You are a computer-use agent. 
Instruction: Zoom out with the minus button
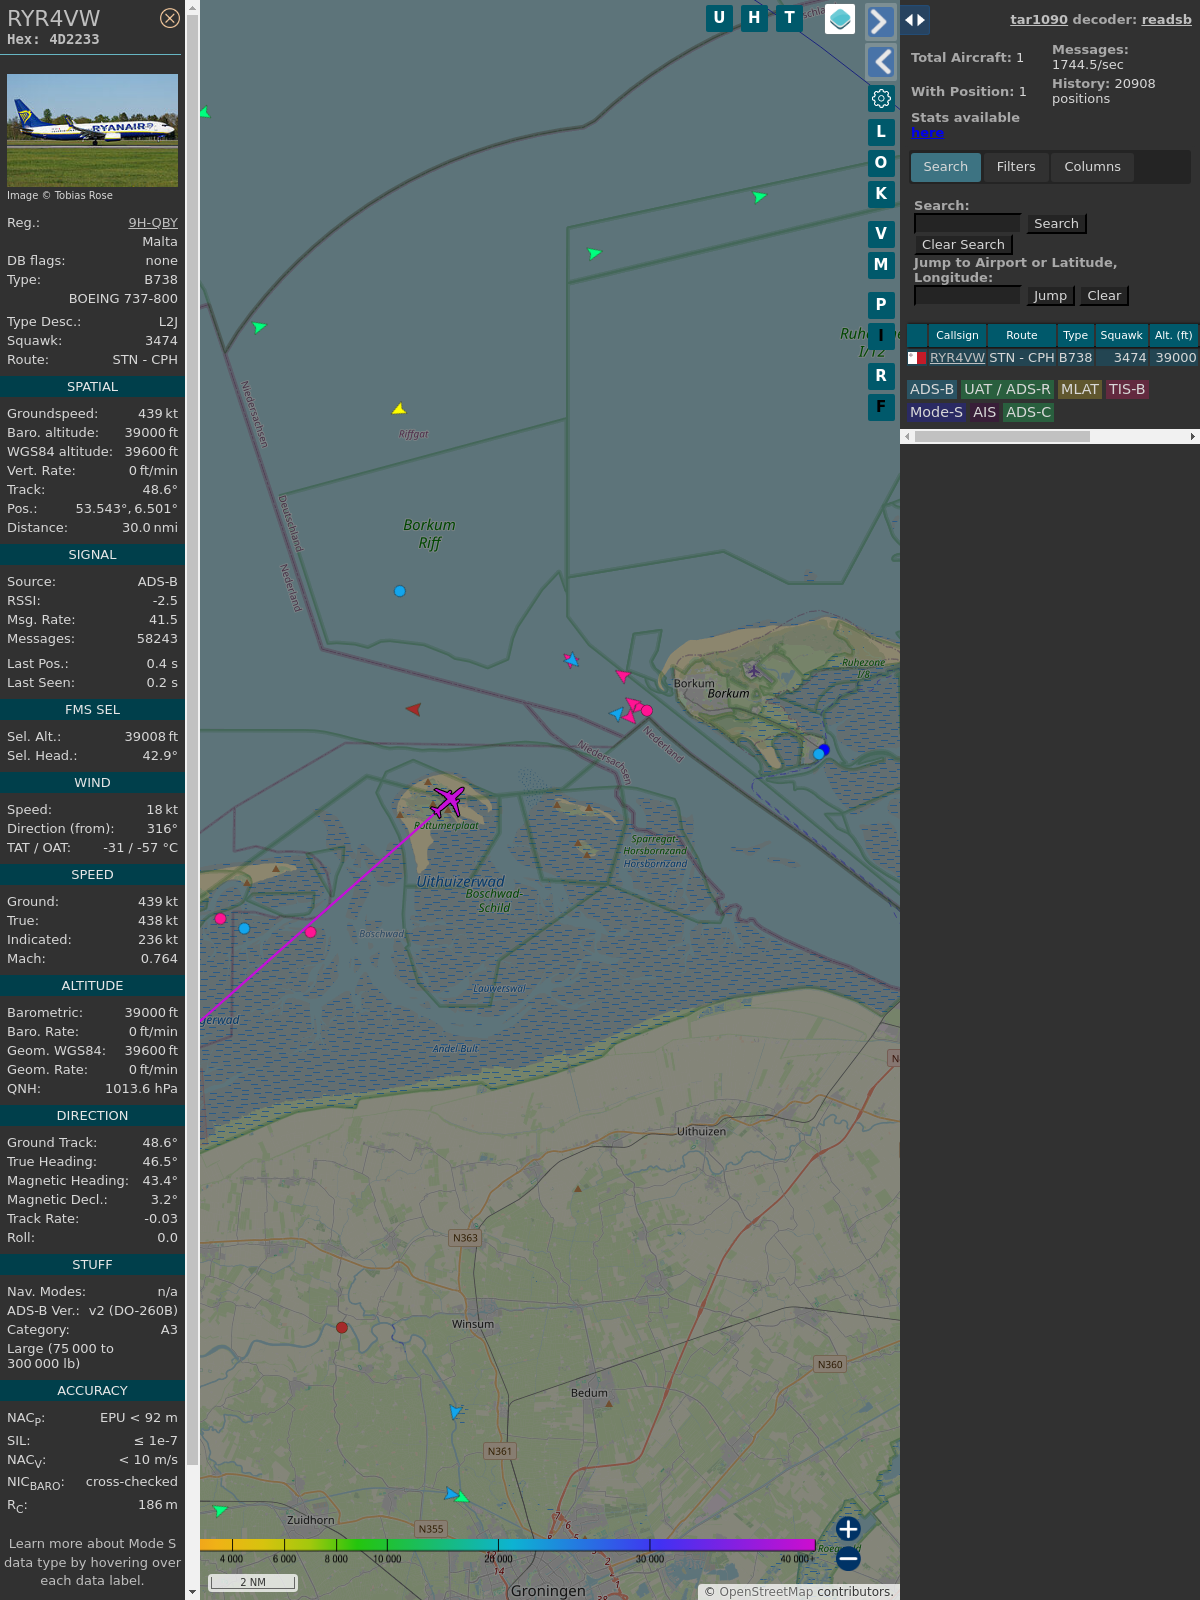(x=848, y=1558)
